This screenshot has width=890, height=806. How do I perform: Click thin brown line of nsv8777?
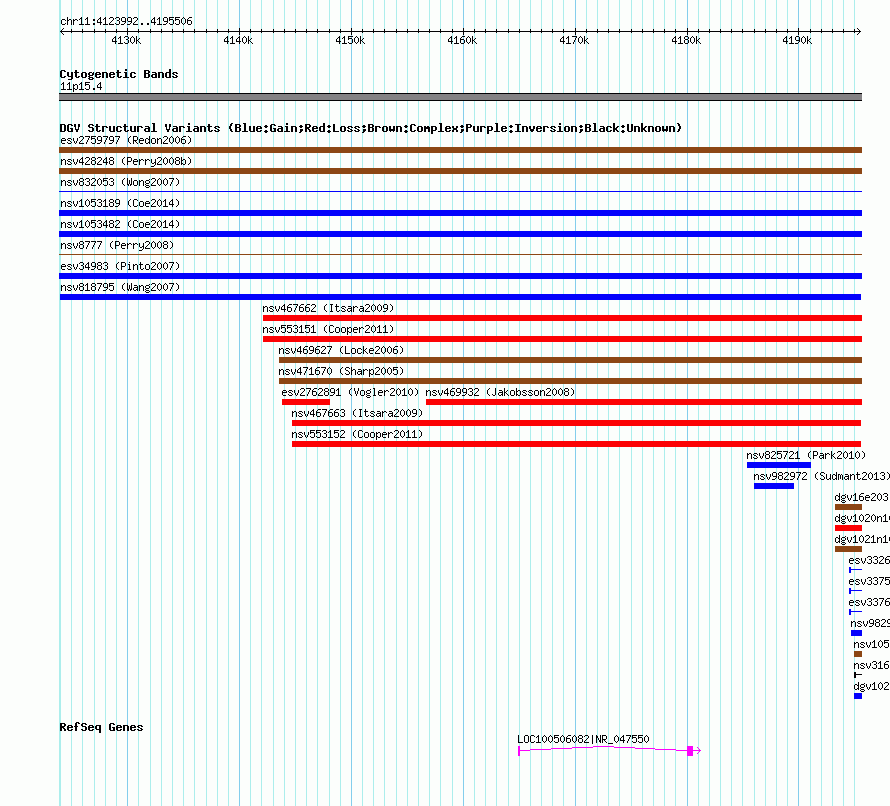460,255
